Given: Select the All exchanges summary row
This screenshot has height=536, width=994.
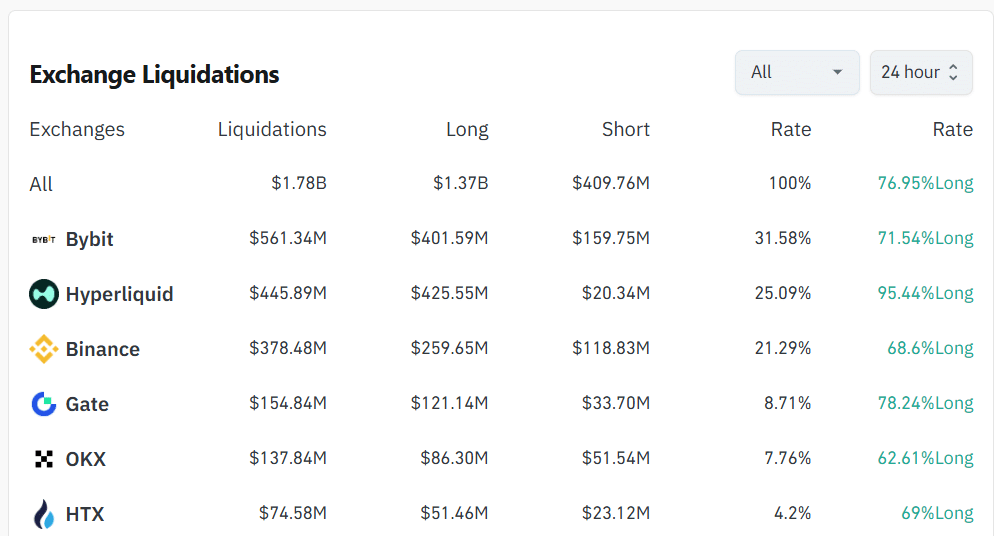Looking at the screenshot, I should click(x=41, y=184).
